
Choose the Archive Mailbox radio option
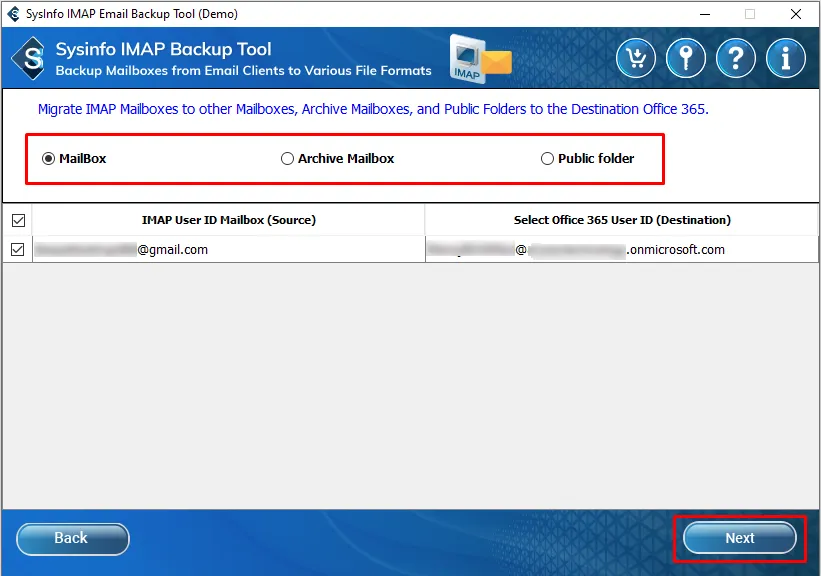(x=288, y=158)
